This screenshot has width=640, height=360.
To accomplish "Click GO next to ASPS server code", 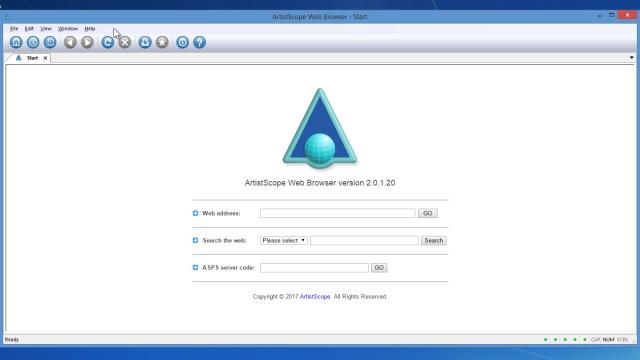I will coord(379,268).
